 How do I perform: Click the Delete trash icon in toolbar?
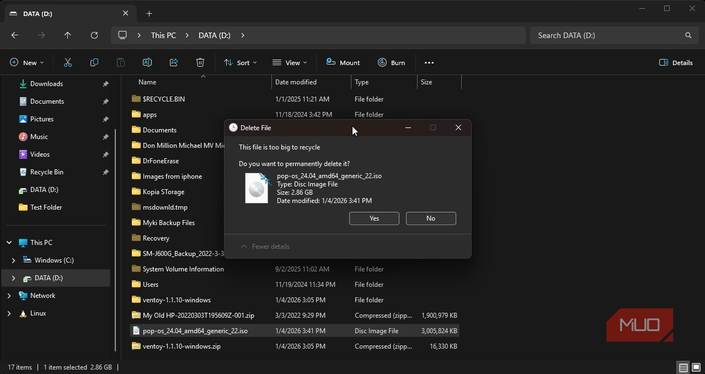(200, 62)
